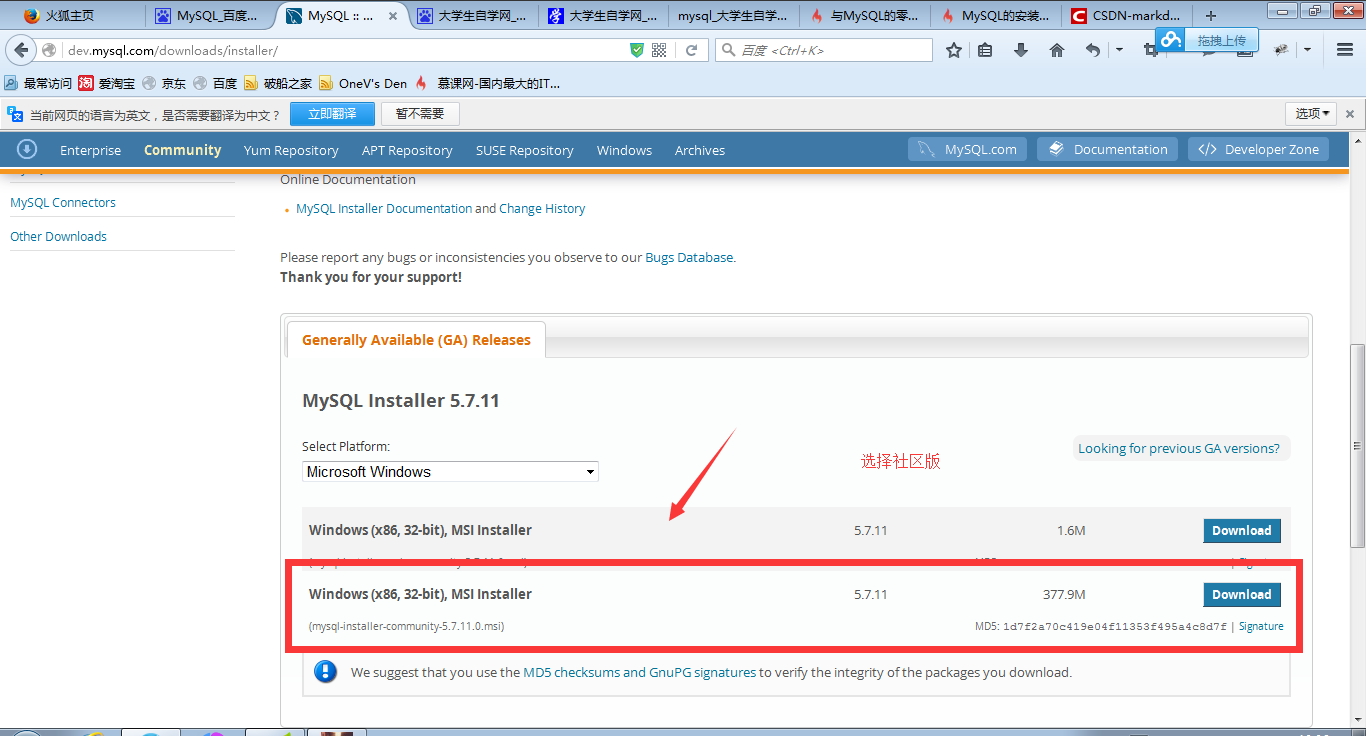Click the Documentation button

click(1107, 149)
